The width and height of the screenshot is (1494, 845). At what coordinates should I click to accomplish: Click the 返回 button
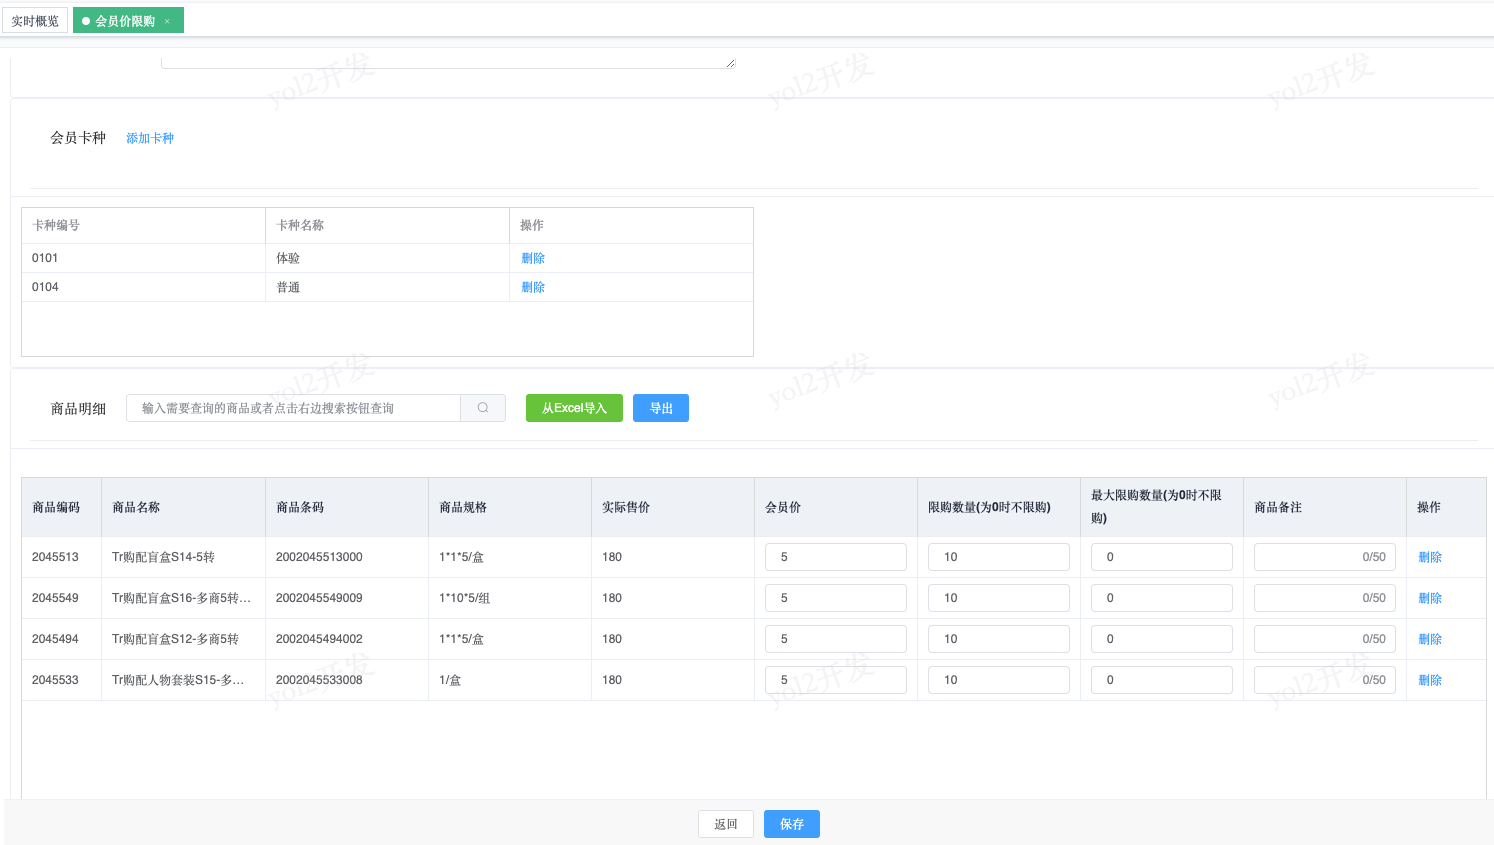click(726, 824)
